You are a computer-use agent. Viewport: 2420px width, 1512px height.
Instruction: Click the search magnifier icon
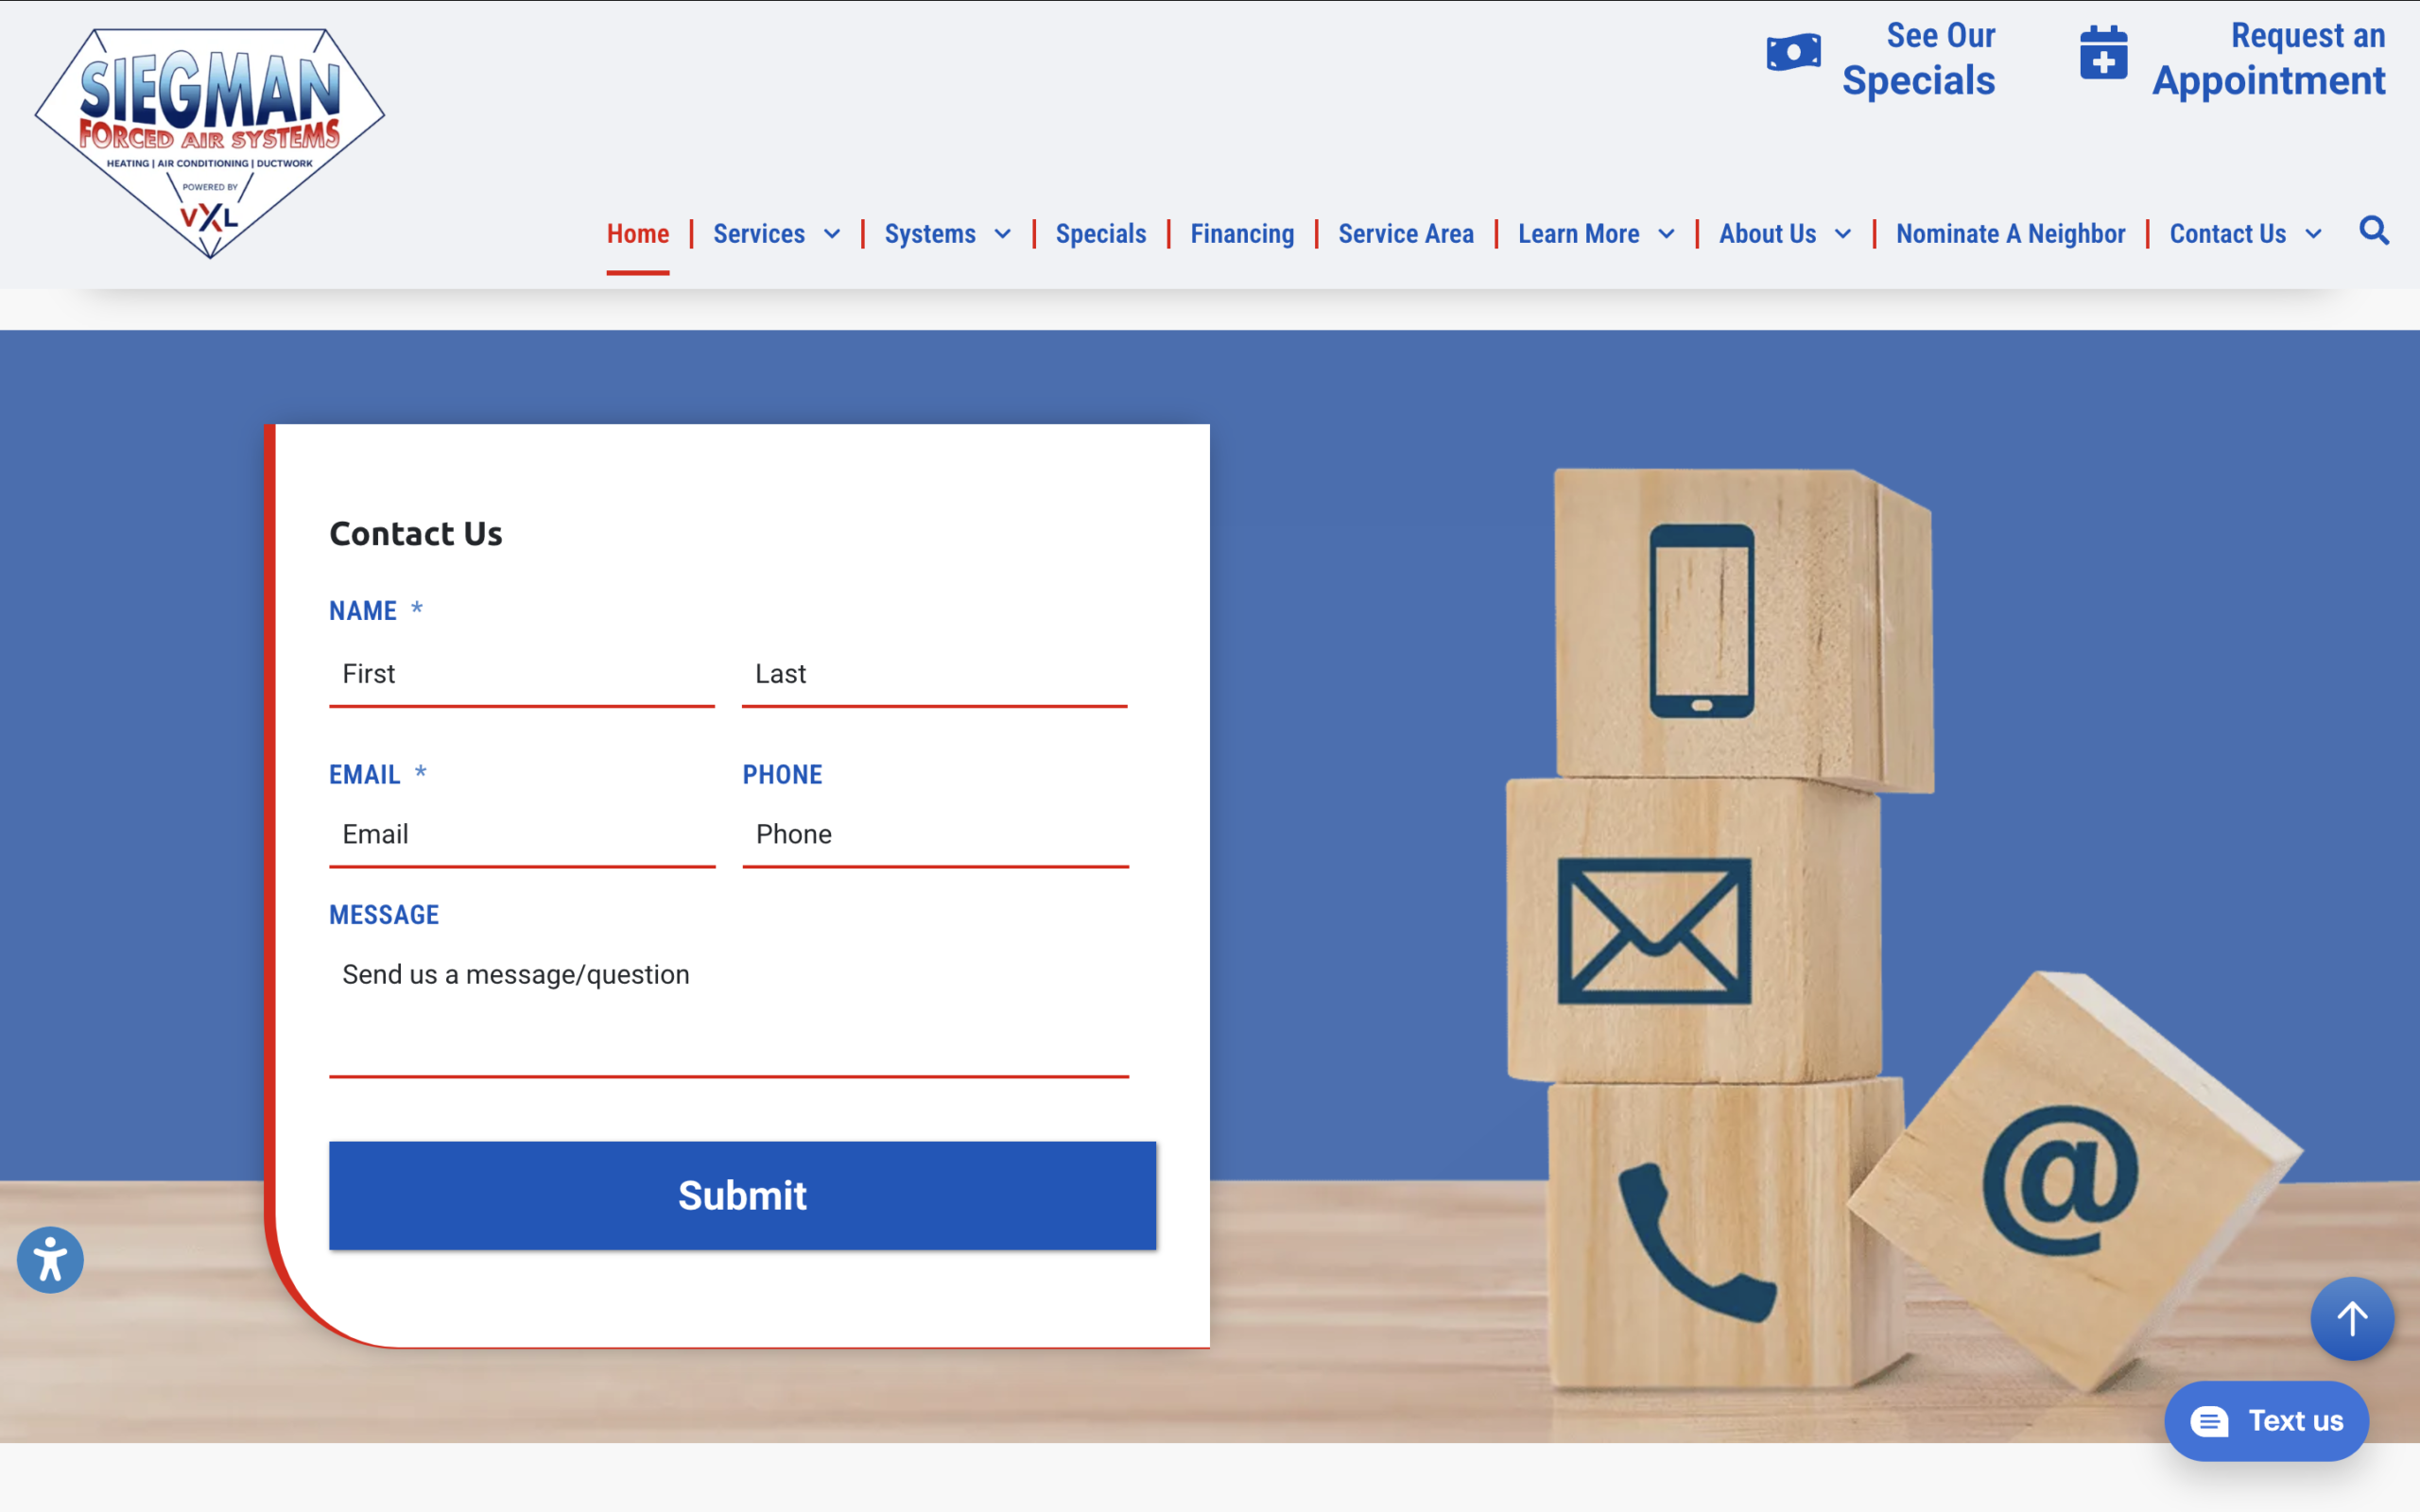point(2374,231)
